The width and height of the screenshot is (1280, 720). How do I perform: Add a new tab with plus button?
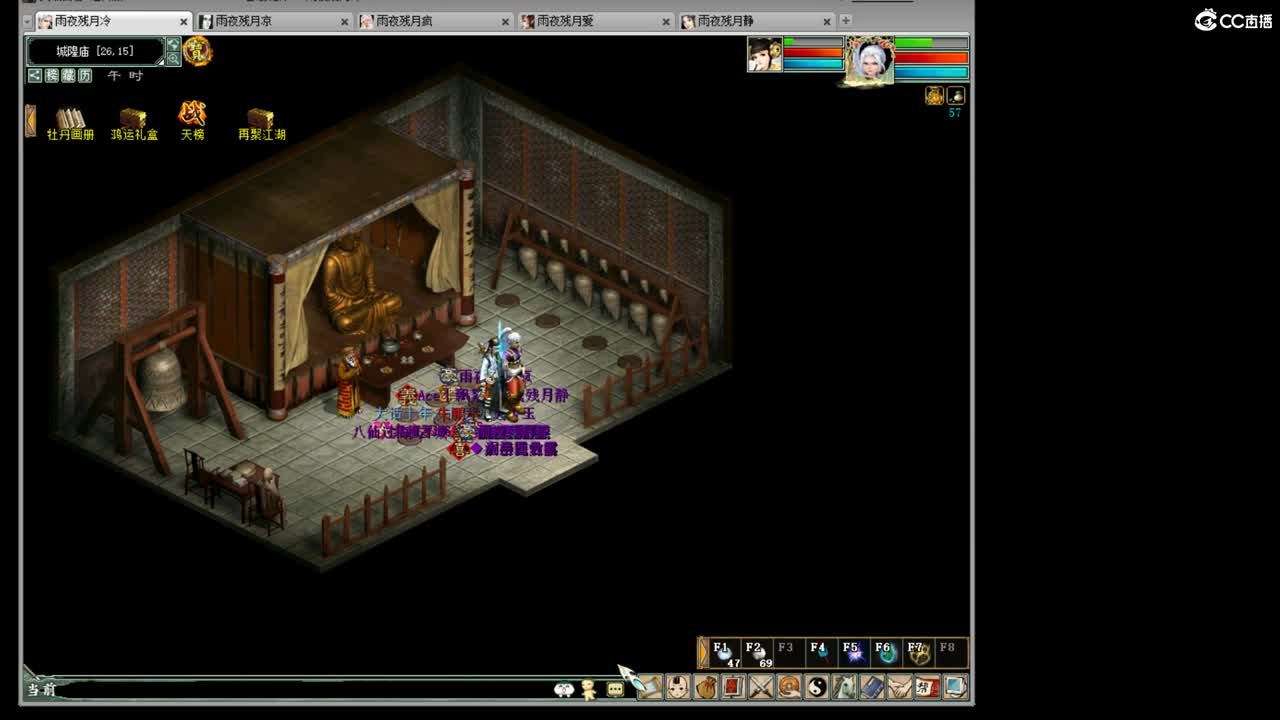[x=846, y=20]
